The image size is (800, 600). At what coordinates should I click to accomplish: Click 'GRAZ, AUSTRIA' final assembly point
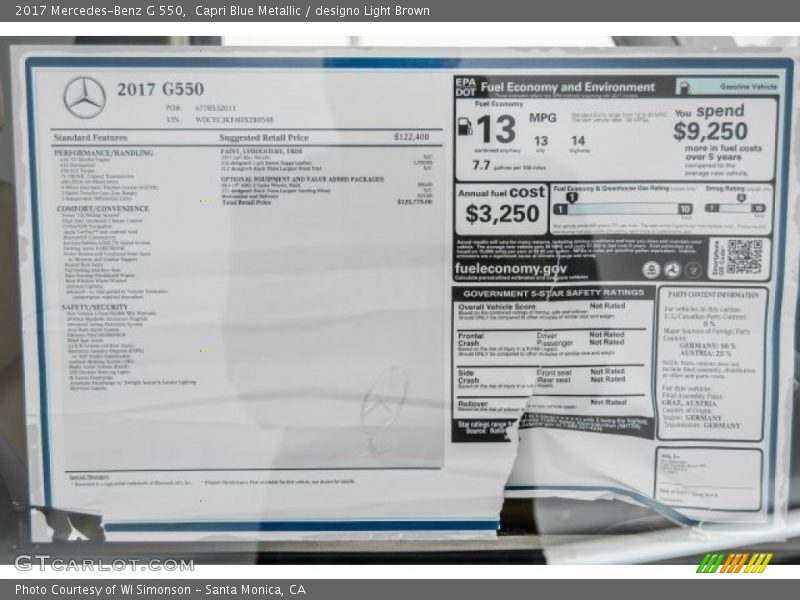tap(689, 403)
